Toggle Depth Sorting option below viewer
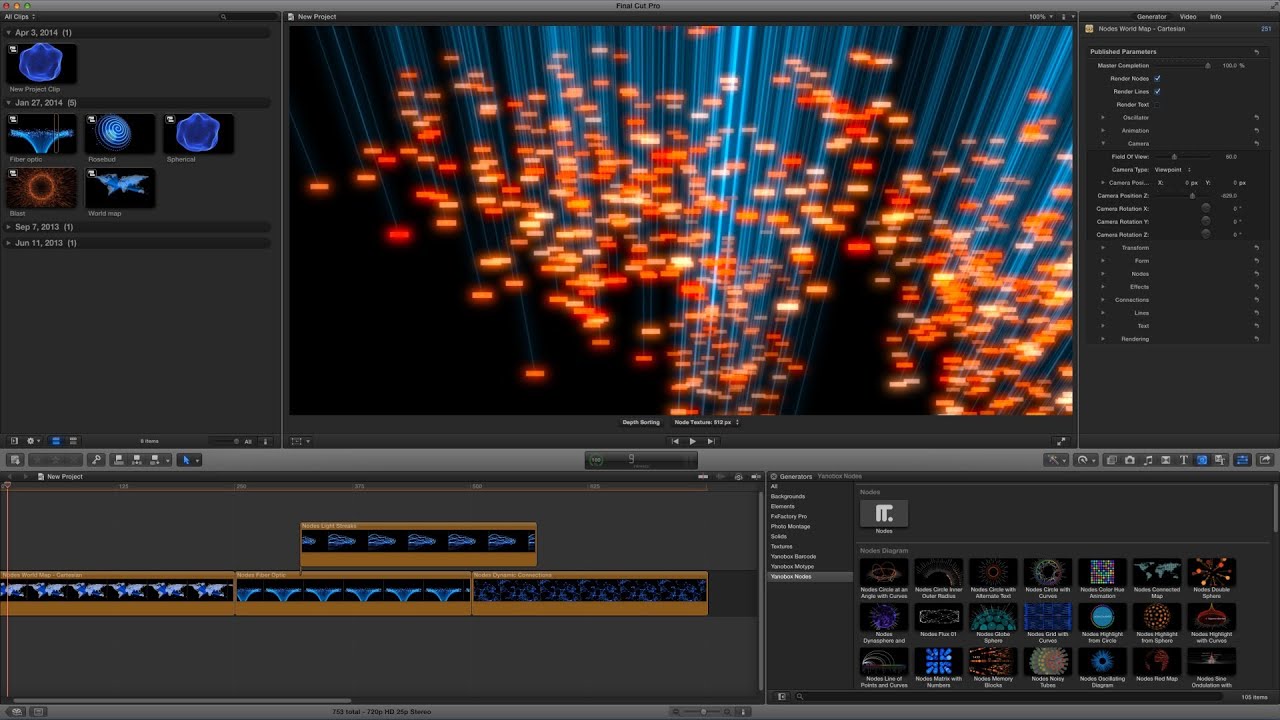This screenshot has height=720, width=1280. click(x=641, y=422)
